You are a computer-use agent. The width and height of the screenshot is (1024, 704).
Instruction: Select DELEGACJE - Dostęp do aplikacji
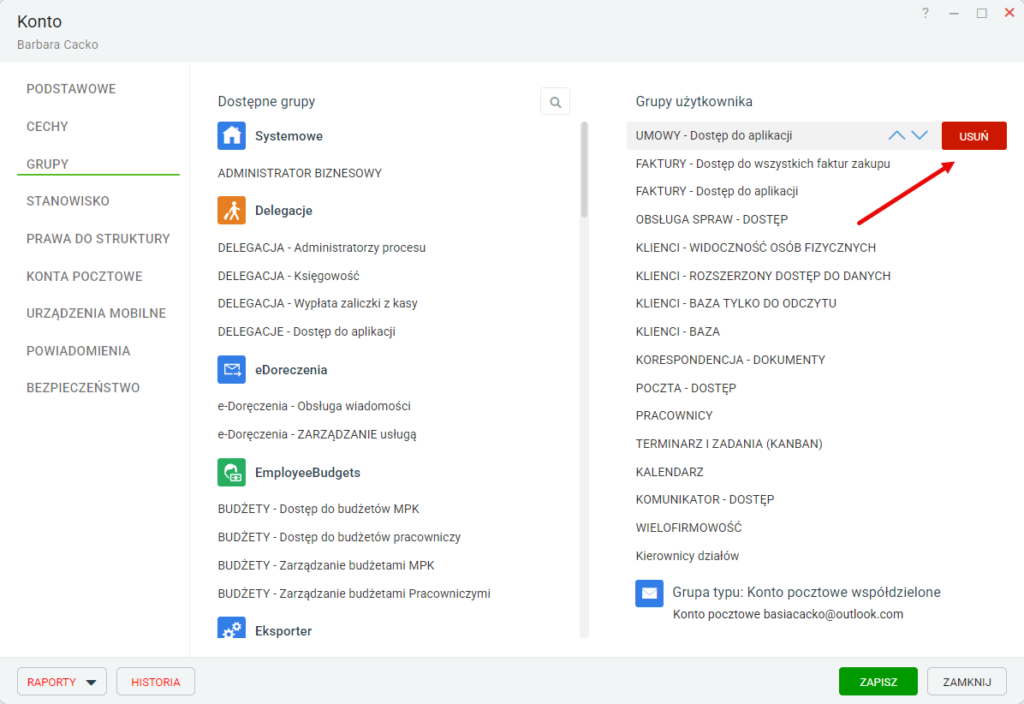pos(306,331)
